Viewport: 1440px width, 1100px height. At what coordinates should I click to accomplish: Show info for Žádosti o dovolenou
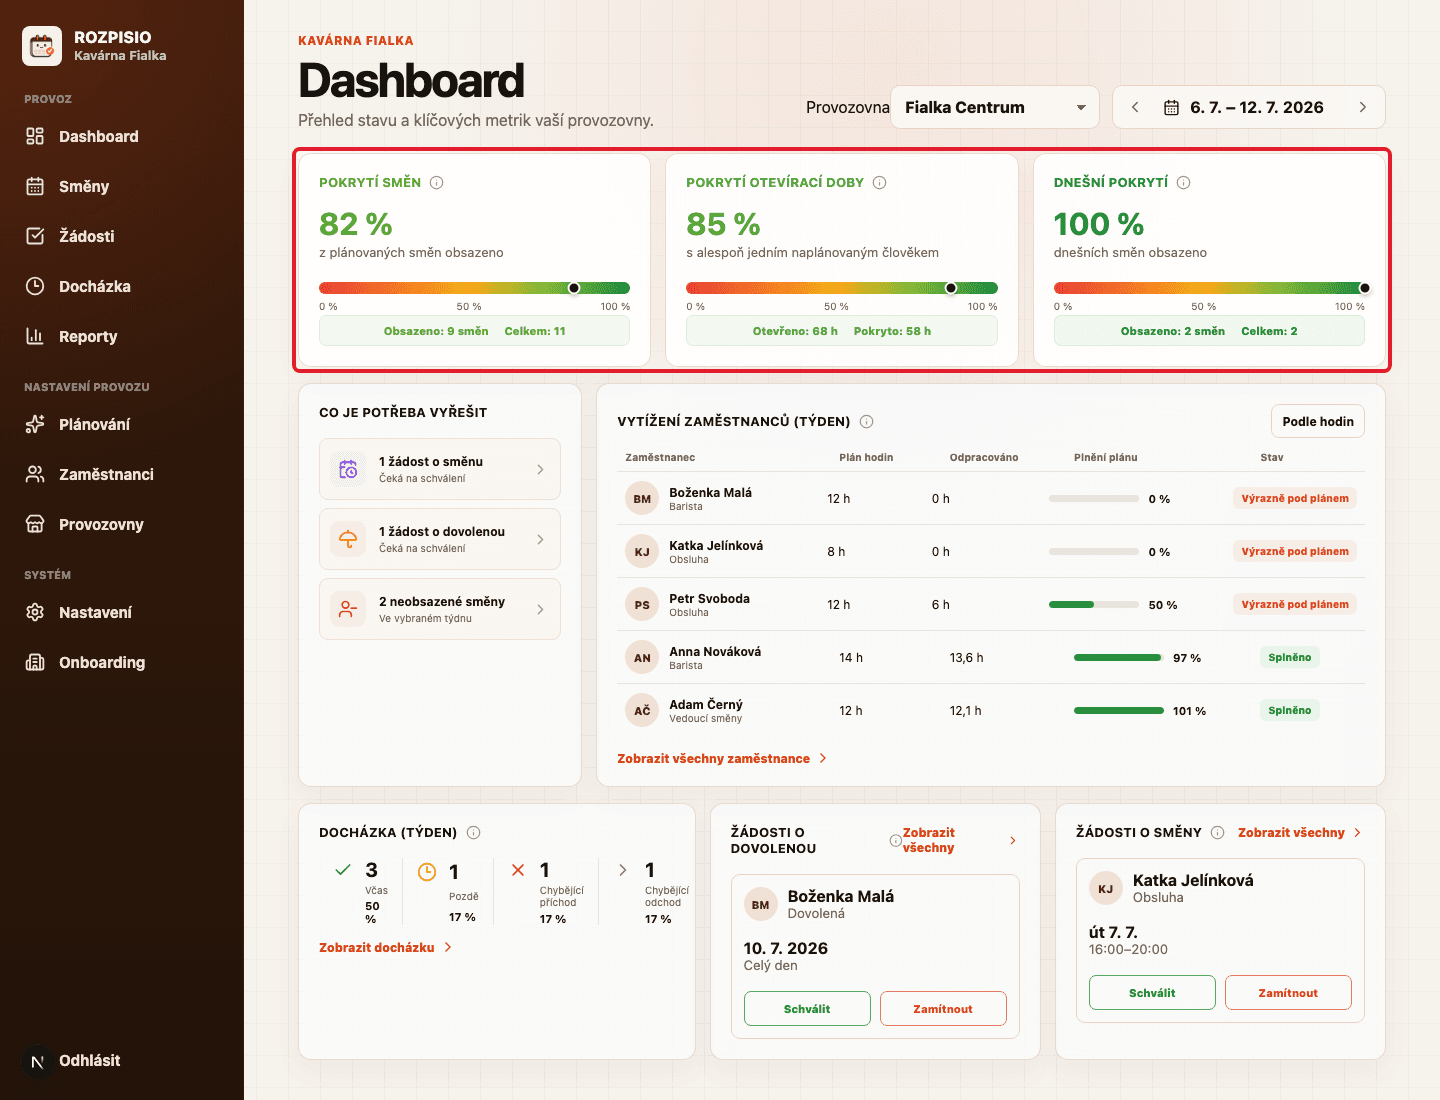(896, 840)
